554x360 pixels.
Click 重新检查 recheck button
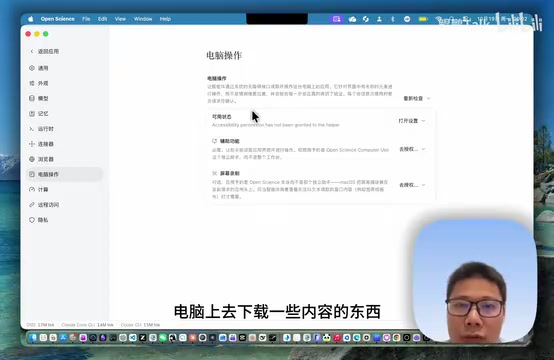[413, 99]
